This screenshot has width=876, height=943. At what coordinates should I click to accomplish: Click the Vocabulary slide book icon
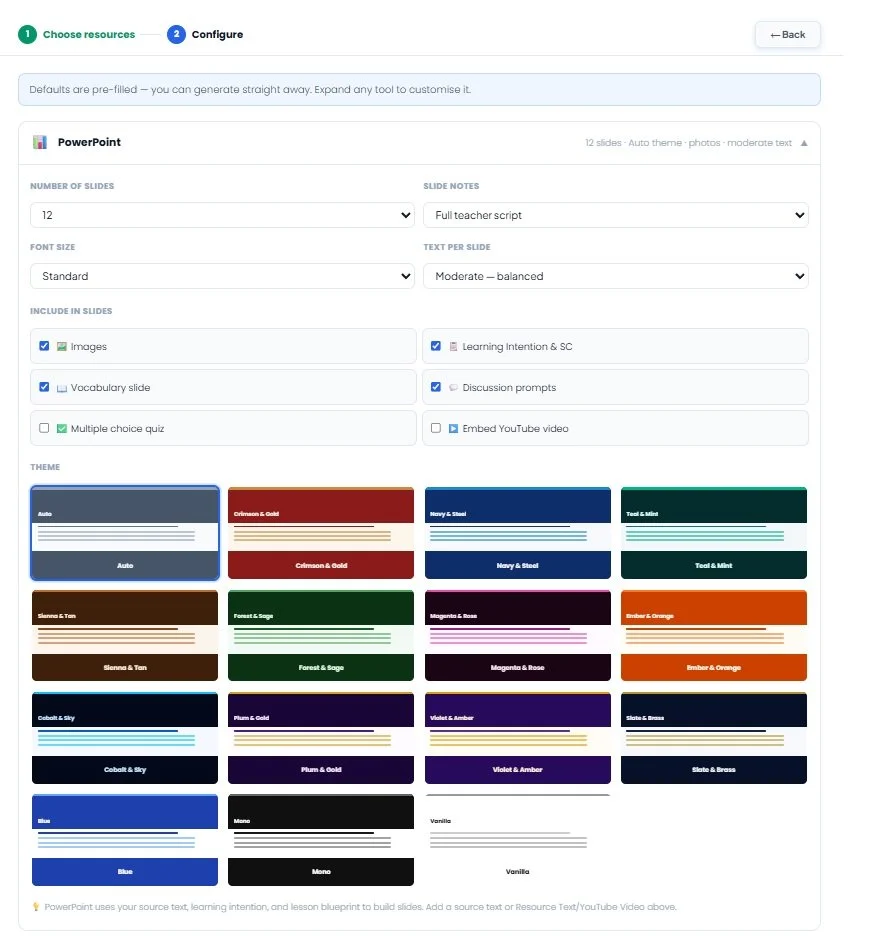(x=61, y=388)
